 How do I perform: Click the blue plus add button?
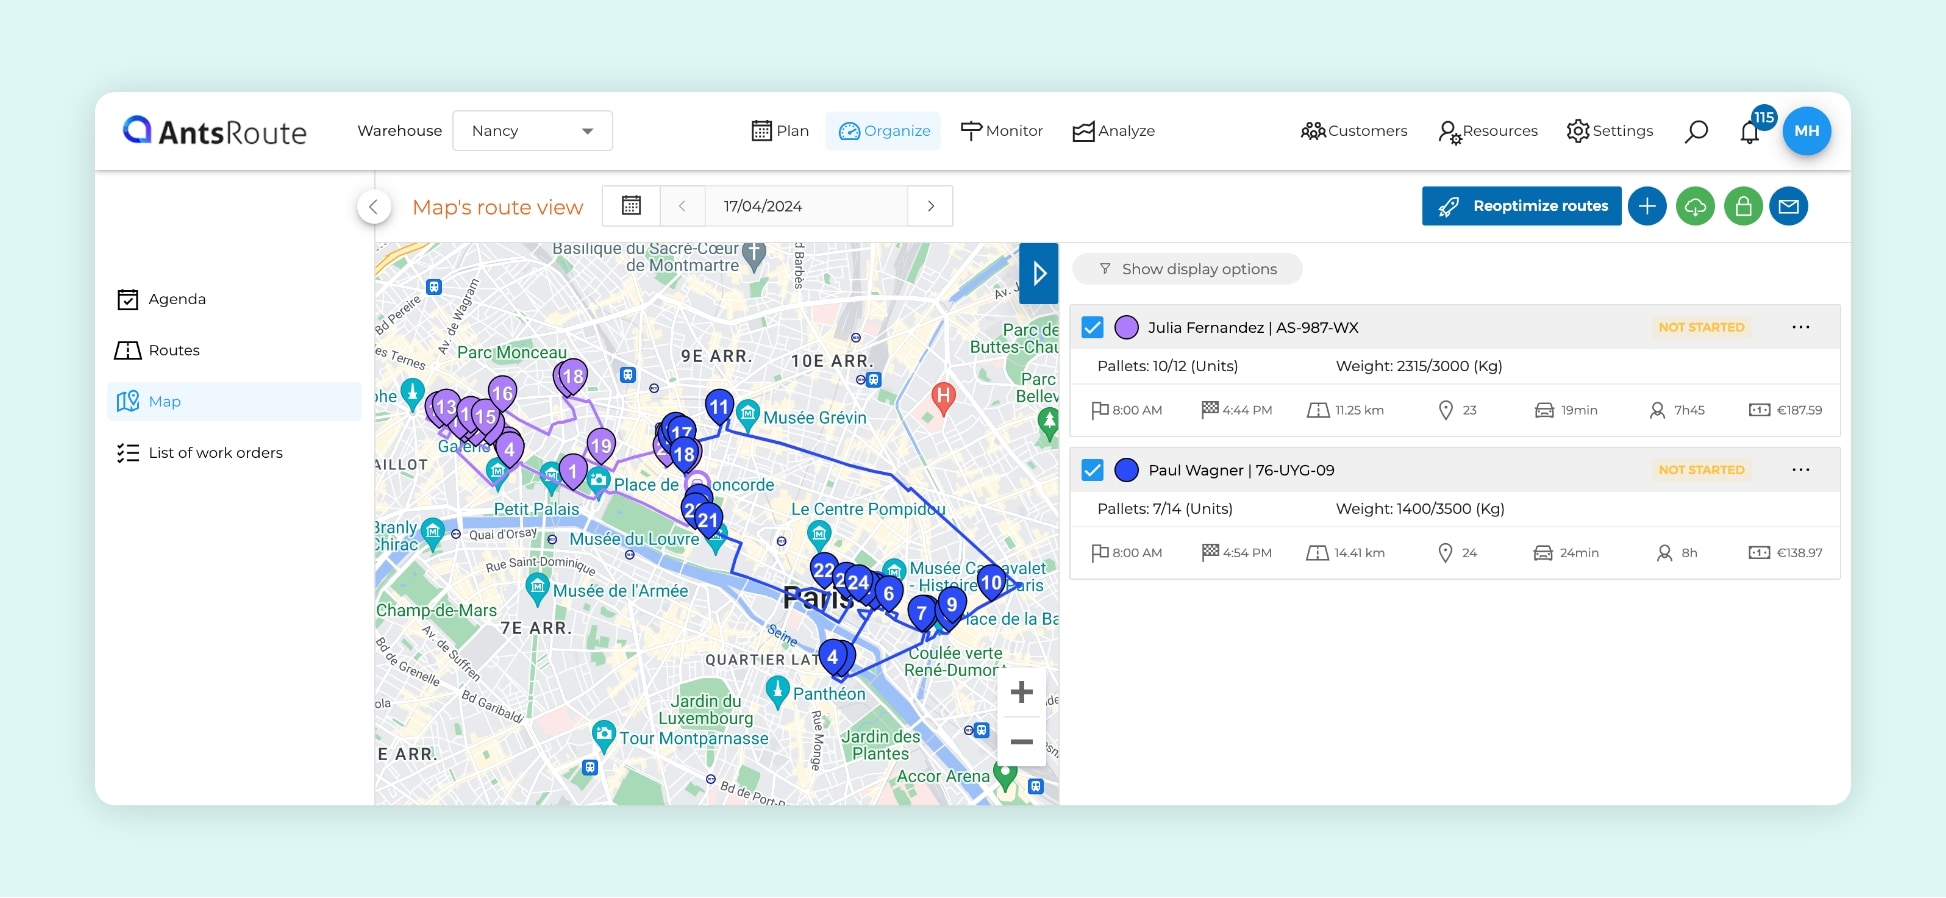coord(1647,206)
